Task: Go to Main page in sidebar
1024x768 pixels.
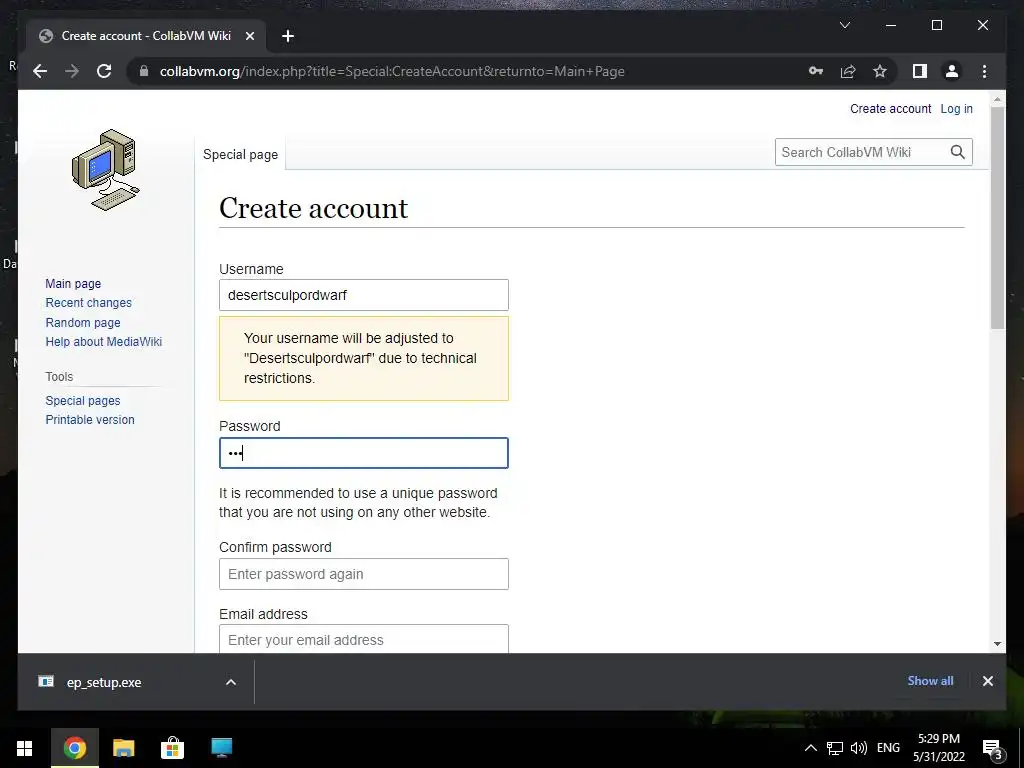Action: click(x=73, y=283)
